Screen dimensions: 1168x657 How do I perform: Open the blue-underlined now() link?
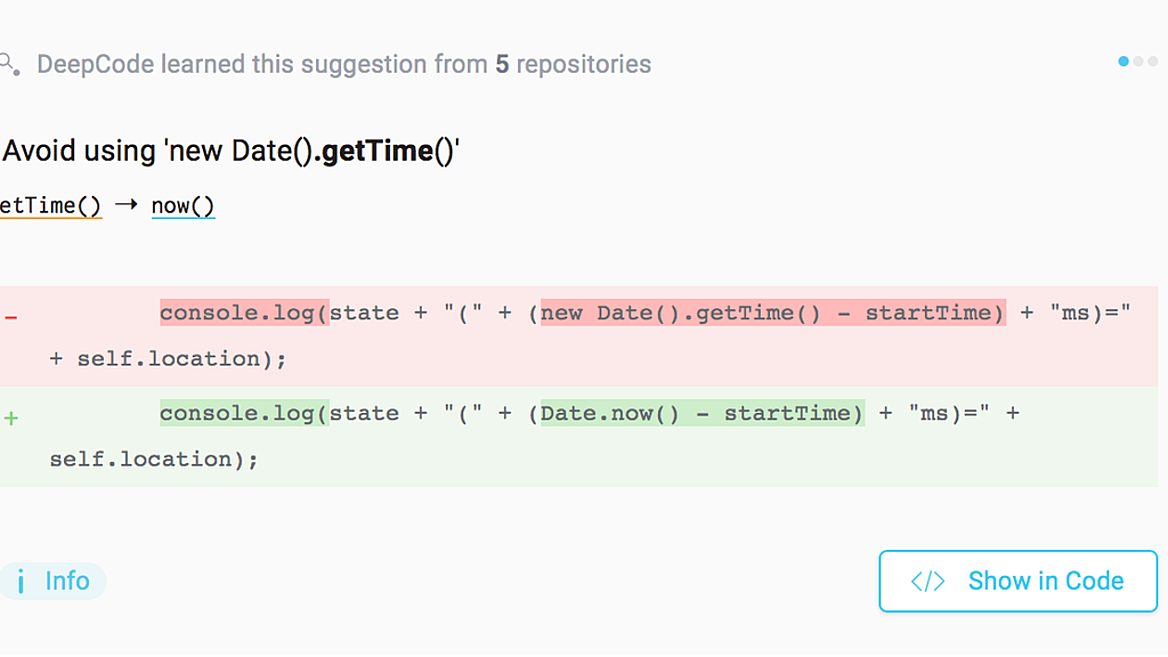click(183, 206)
